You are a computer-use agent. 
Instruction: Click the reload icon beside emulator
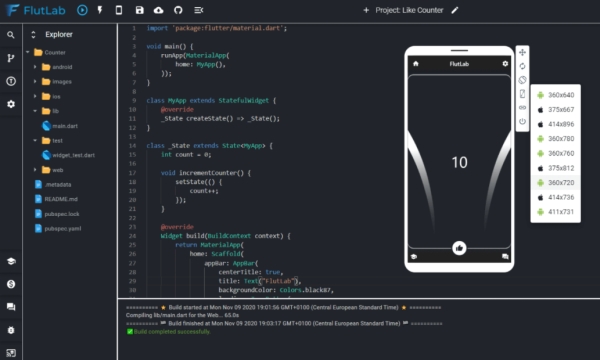click(522, 66)
